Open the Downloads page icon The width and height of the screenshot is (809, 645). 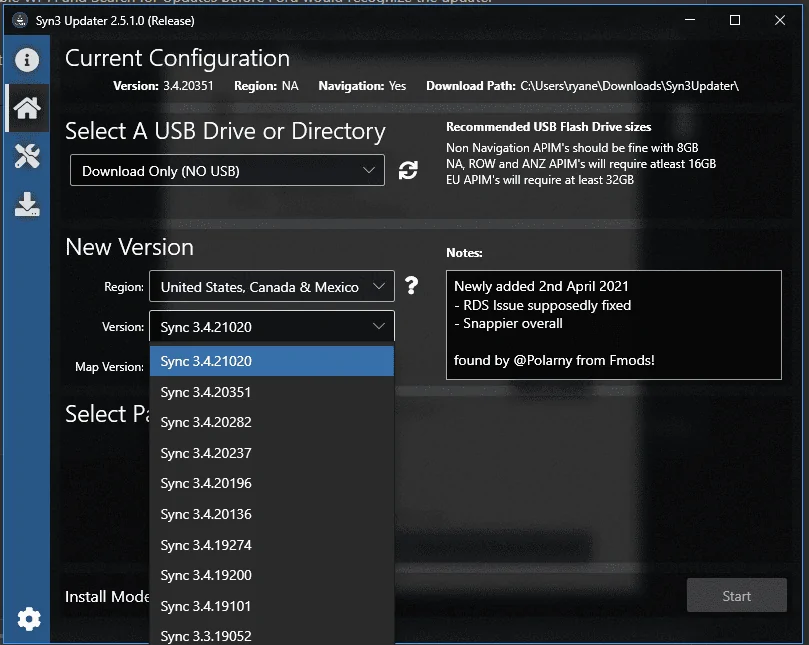27,204
